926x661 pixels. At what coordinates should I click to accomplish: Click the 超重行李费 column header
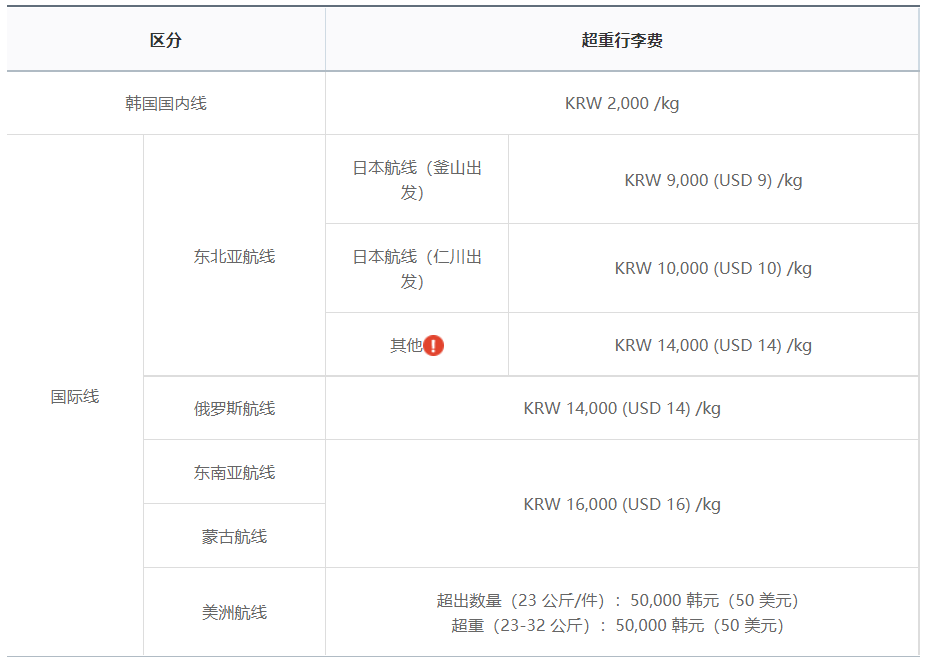(622, 41)
